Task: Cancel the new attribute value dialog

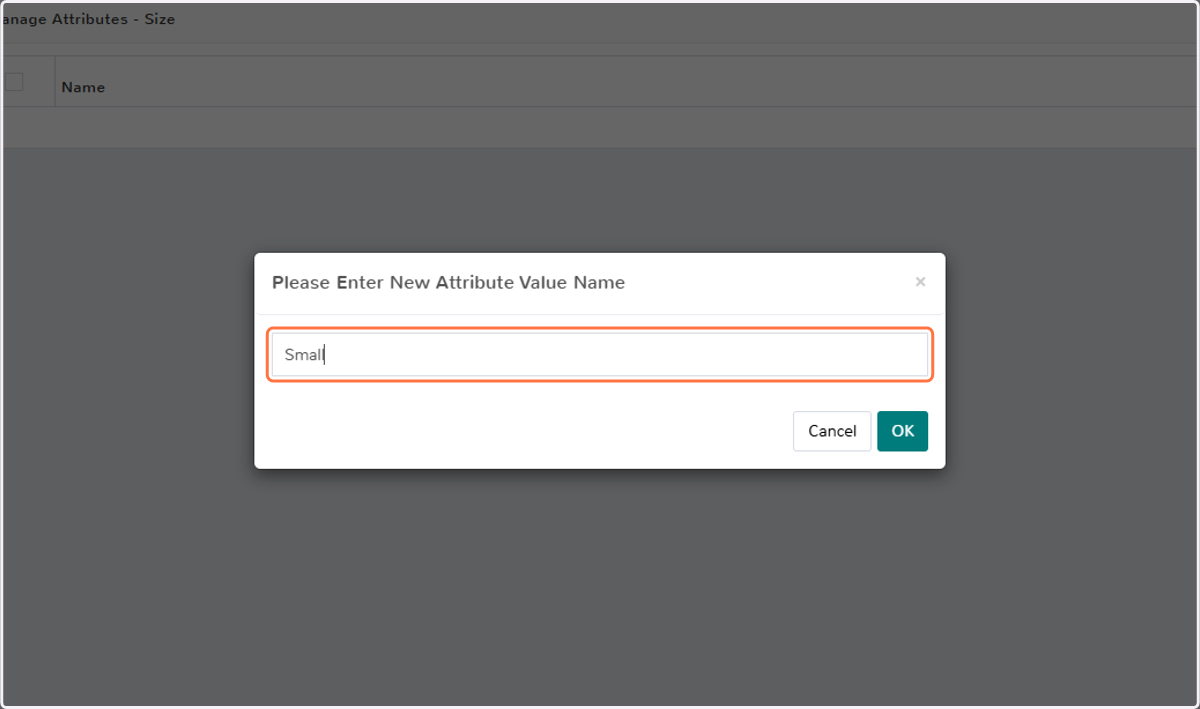Action: click(x=832, y=431)
